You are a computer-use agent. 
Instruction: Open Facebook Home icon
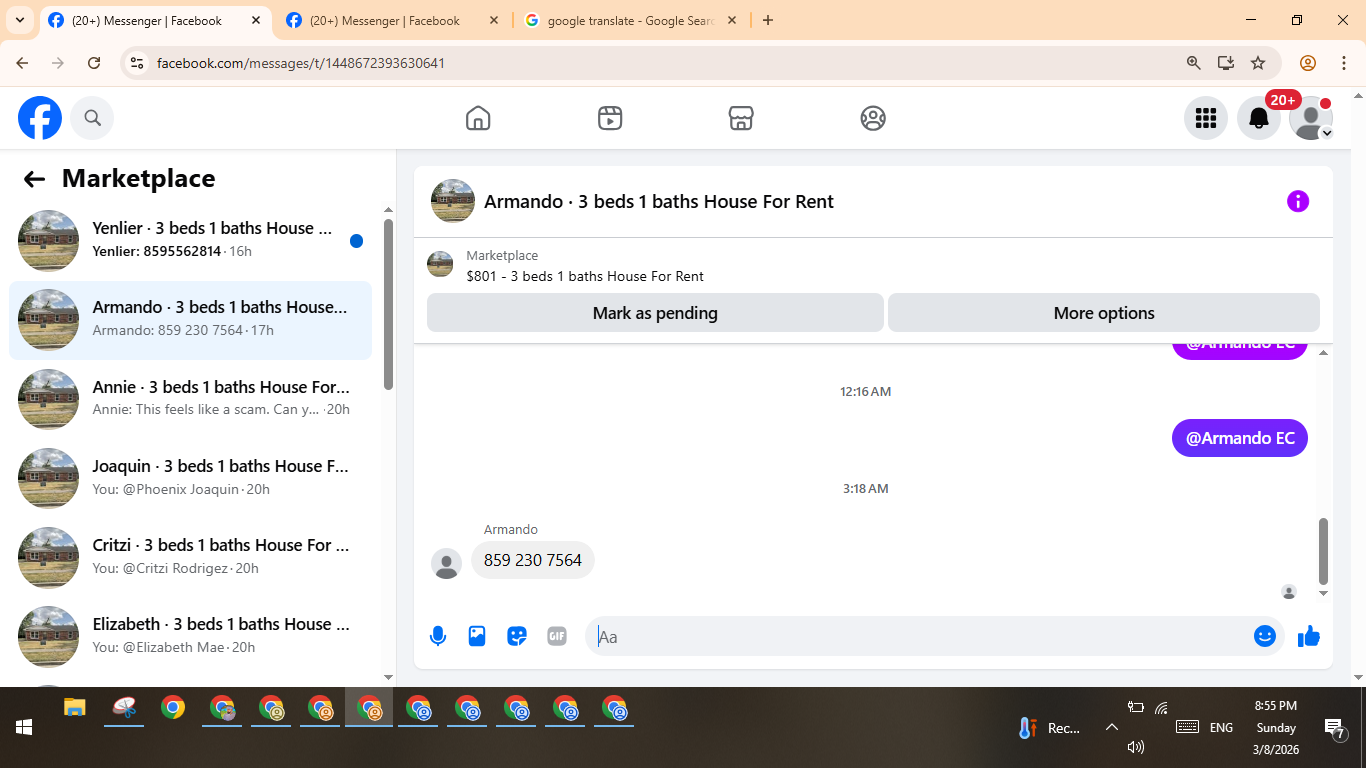tap(478, 118)
